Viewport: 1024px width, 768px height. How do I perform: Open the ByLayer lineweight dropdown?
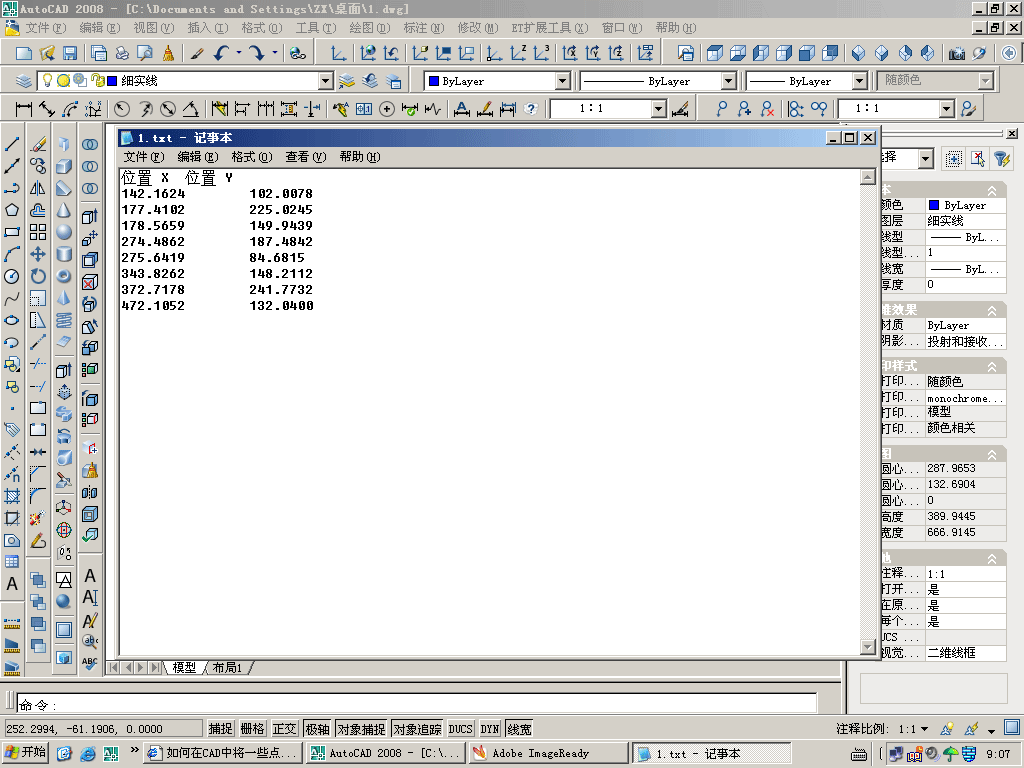pos(859,81)
